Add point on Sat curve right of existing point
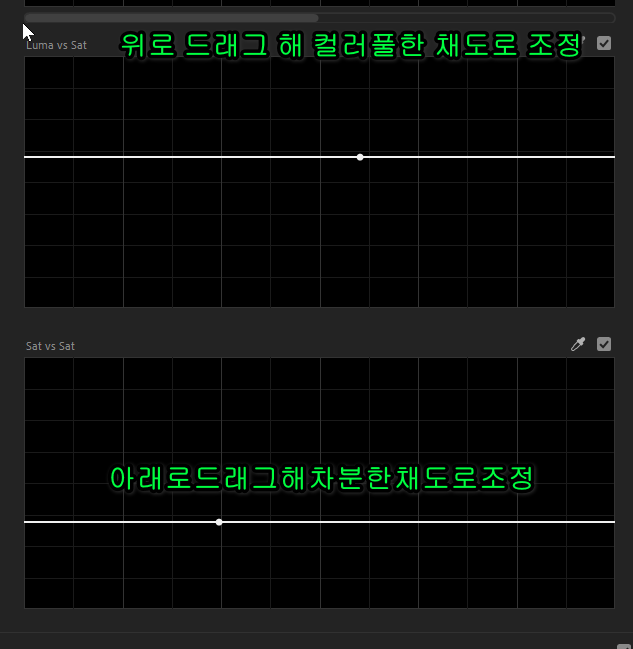The height and width of the screenshot is (649, 633). click(420, 522)
